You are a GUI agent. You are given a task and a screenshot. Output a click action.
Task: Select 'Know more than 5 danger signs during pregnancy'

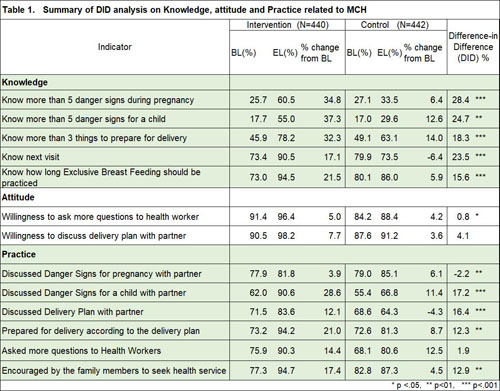98,100
